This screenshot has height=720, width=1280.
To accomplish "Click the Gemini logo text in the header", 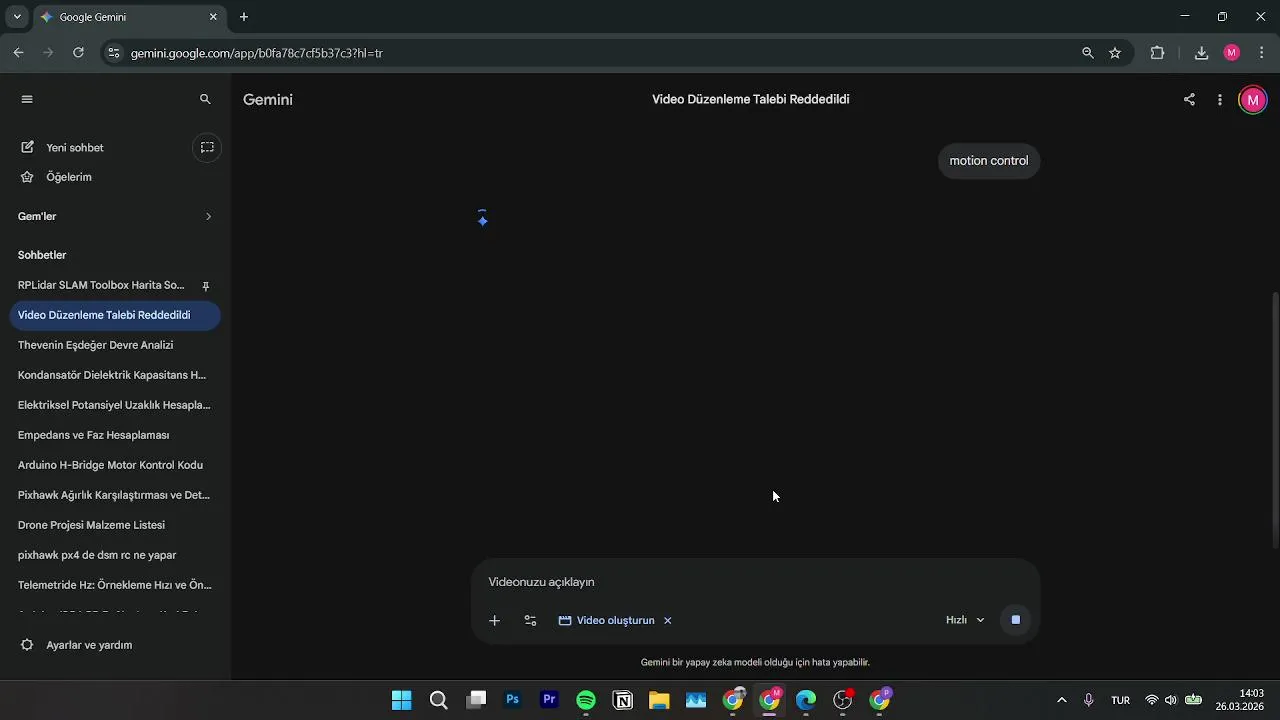I will coord(268,100).
